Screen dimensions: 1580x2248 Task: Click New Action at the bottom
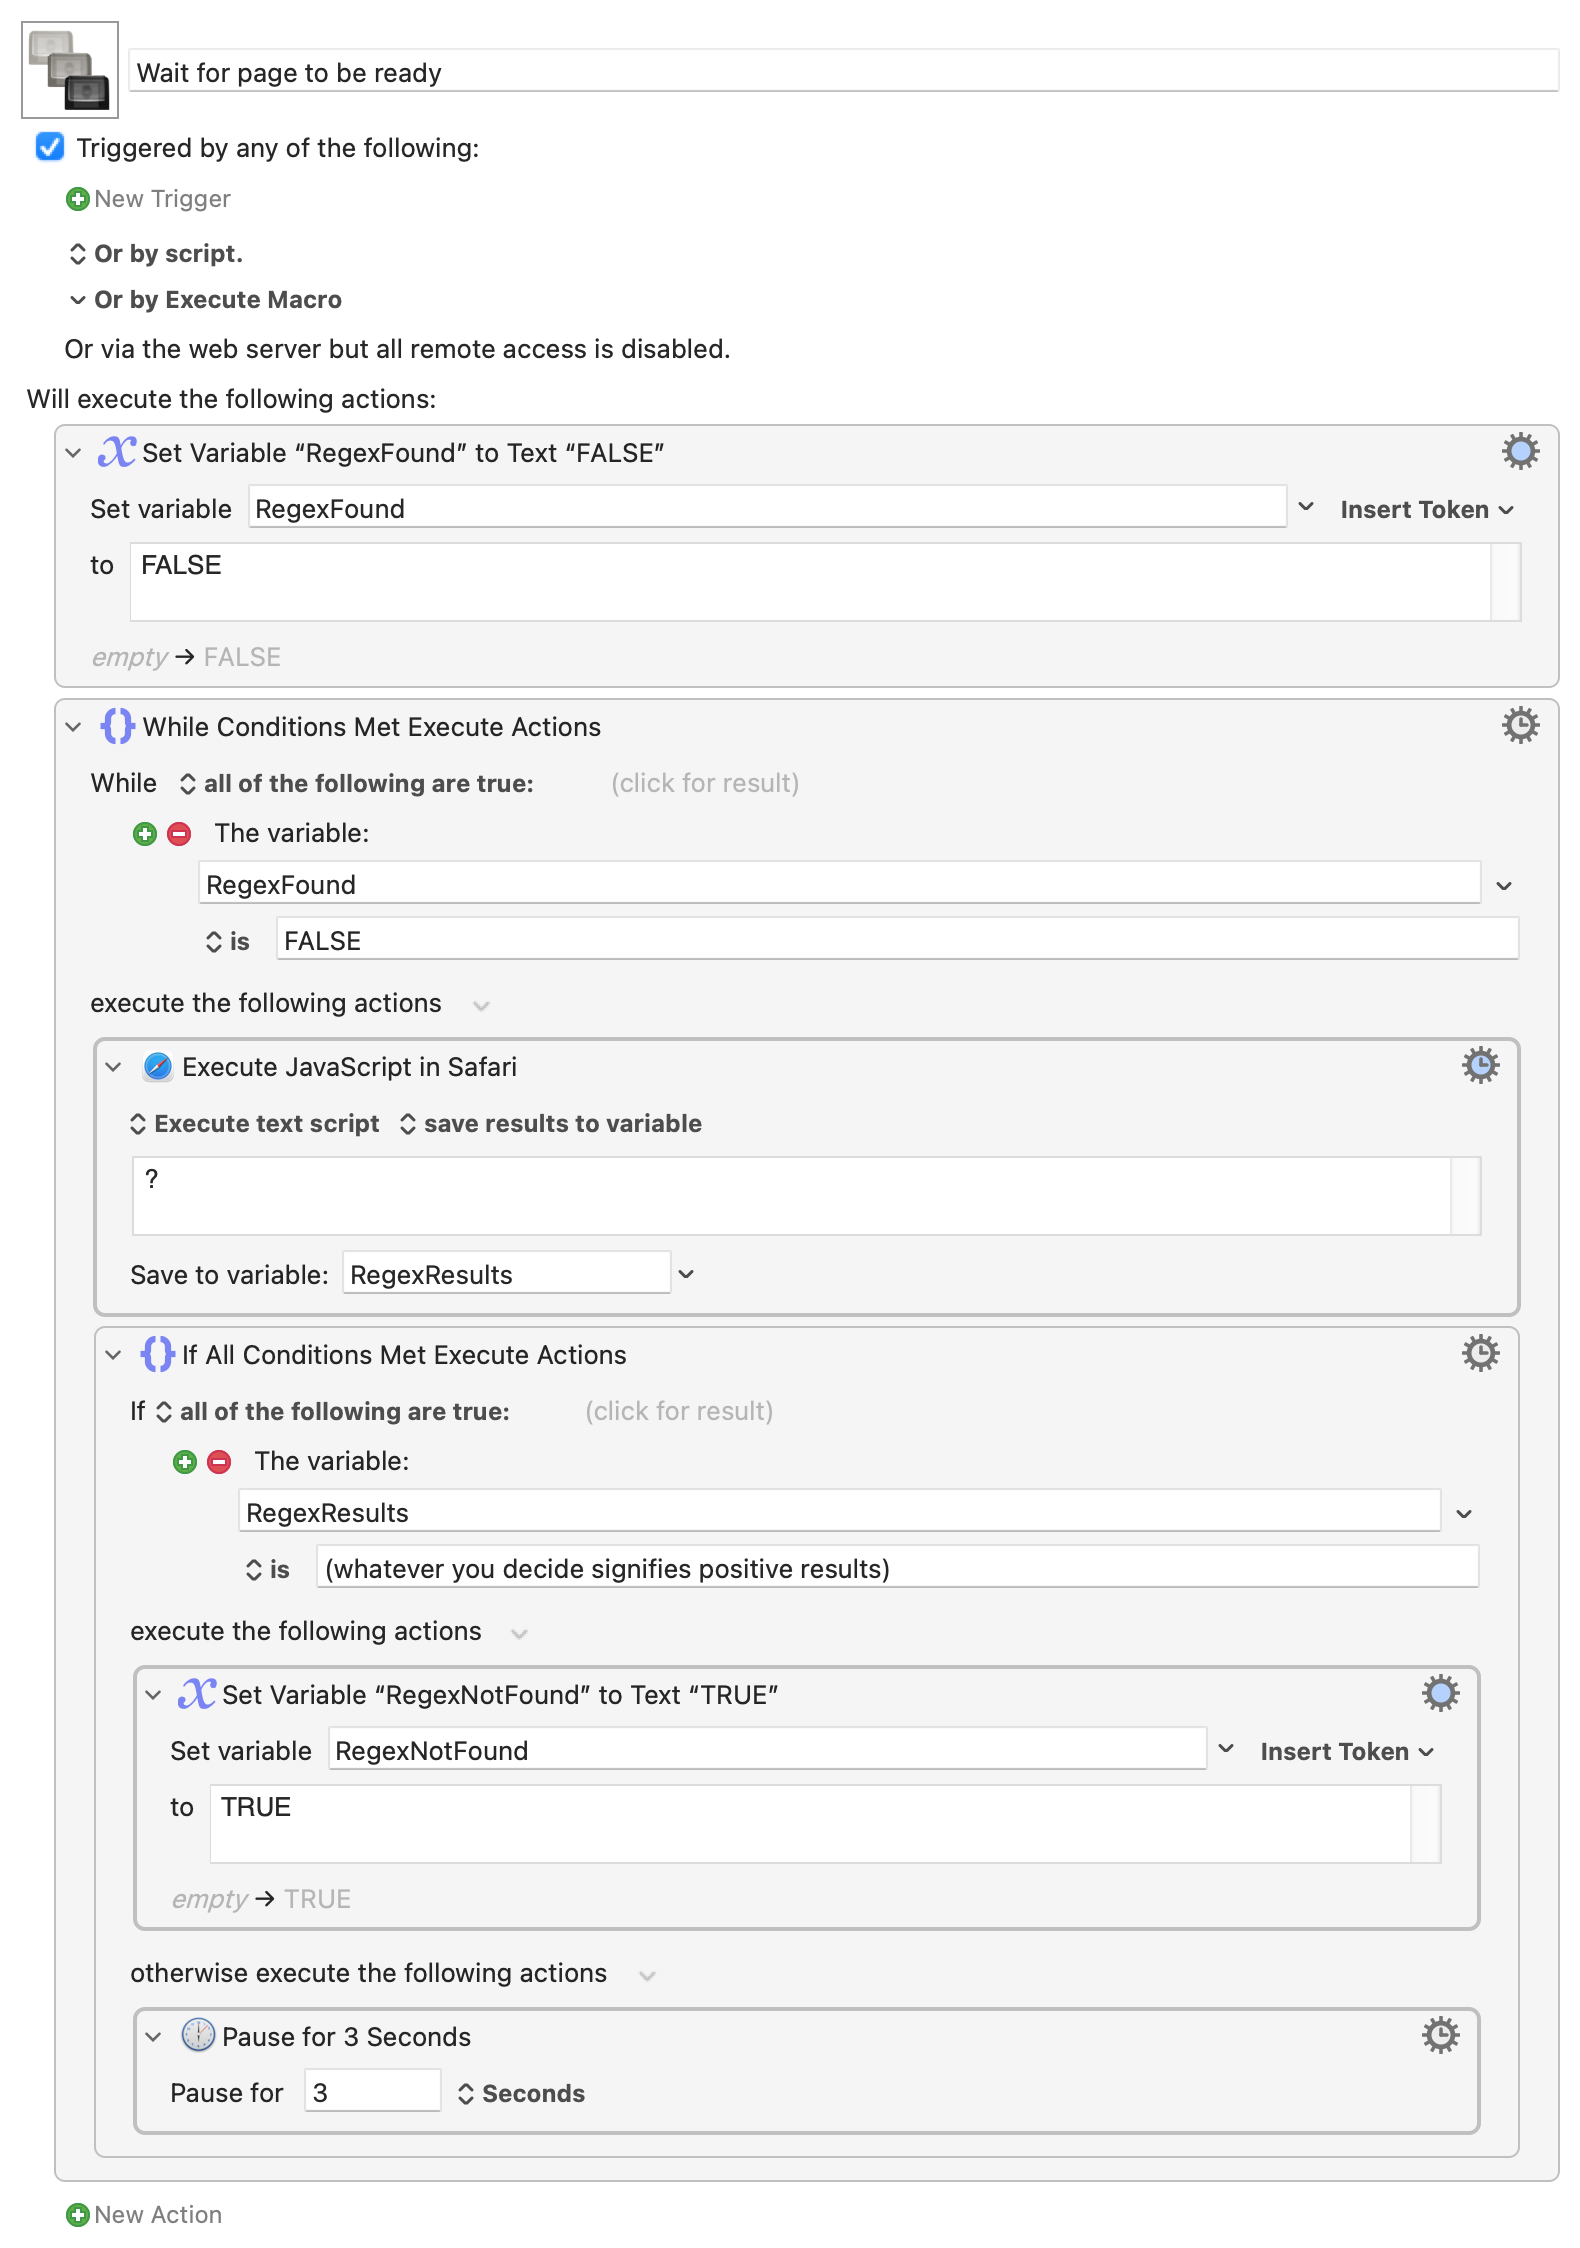(144, 2215)
